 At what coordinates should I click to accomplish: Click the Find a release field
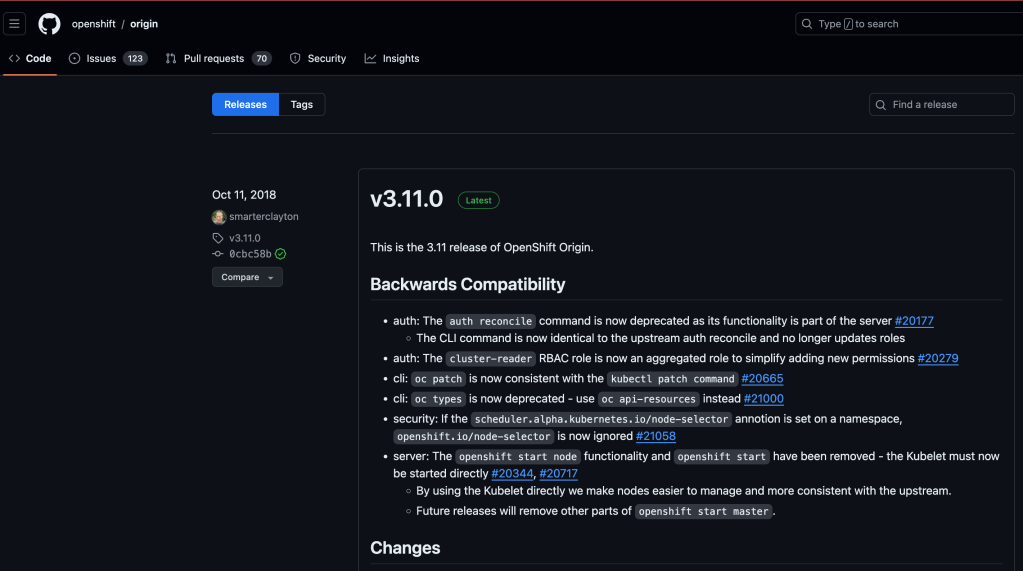coord(941,104)
